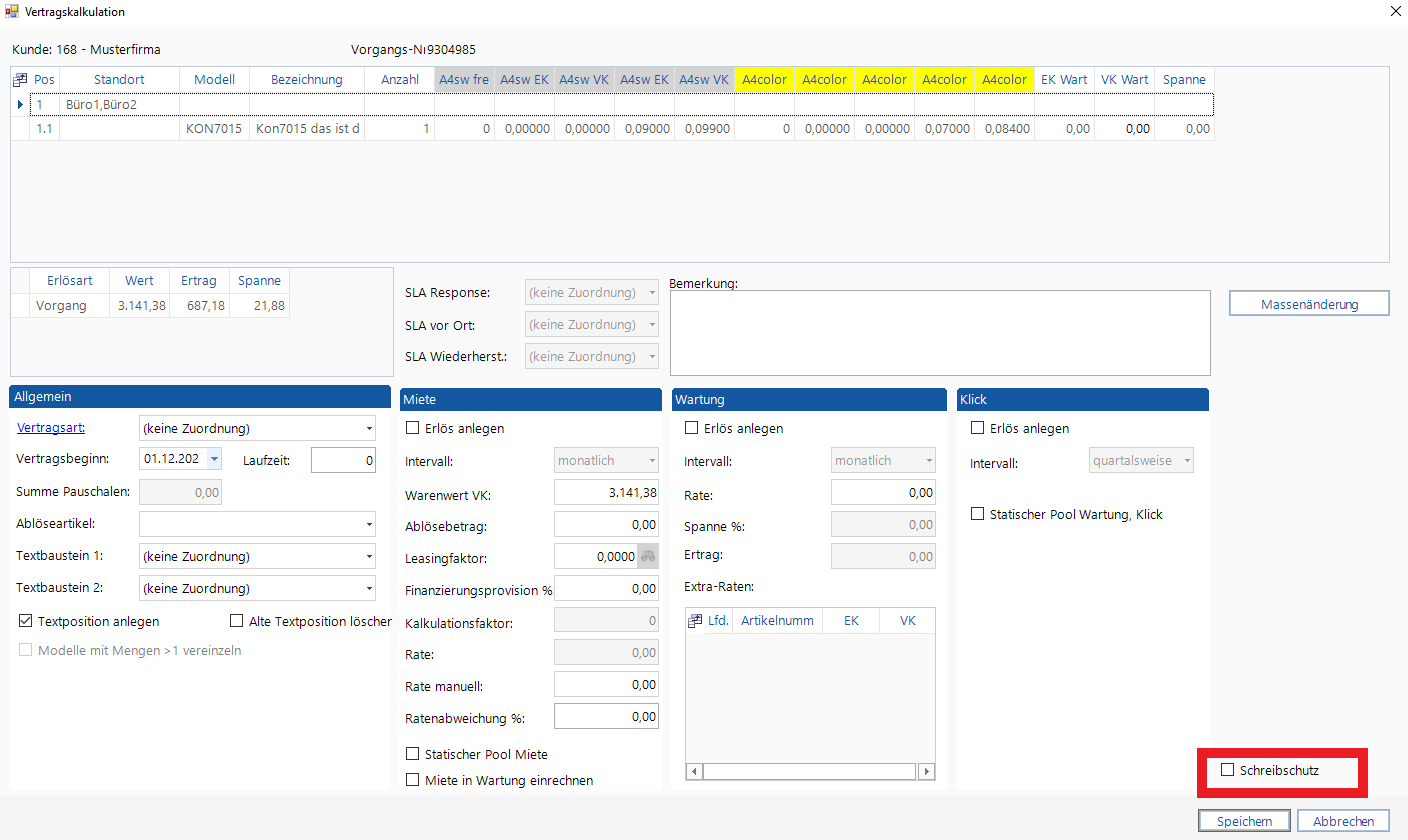Click the left scroll arrow in Extra-Raten

pos(694,772)
